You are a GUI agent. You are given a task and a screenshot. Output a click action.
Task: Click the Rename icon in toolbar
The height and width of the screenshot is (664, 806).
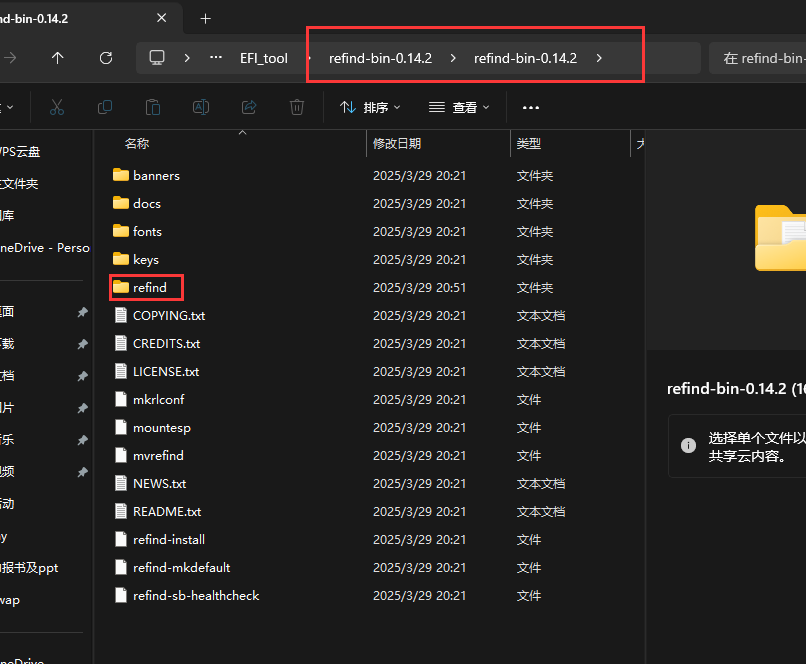(x=200, y=107)
